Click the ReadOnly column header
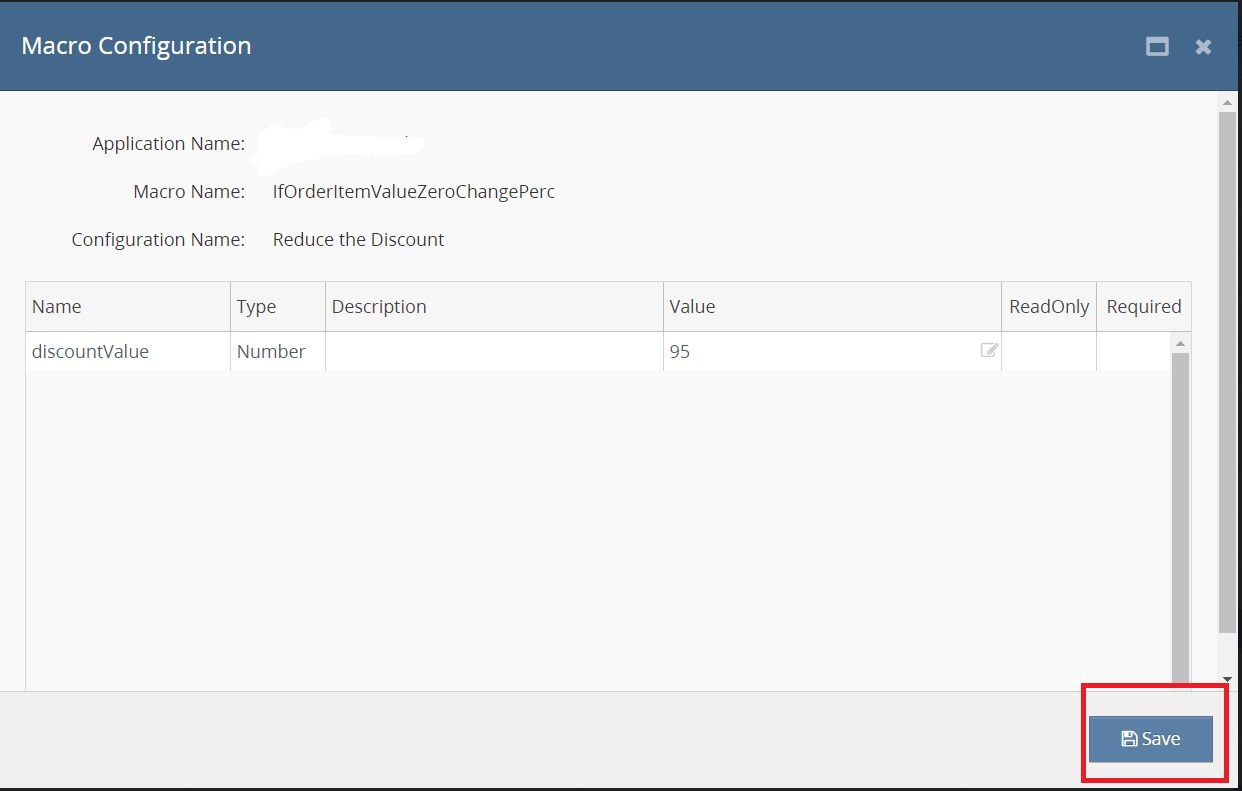Screen dimensions: 1242x791 (1049, 307)
